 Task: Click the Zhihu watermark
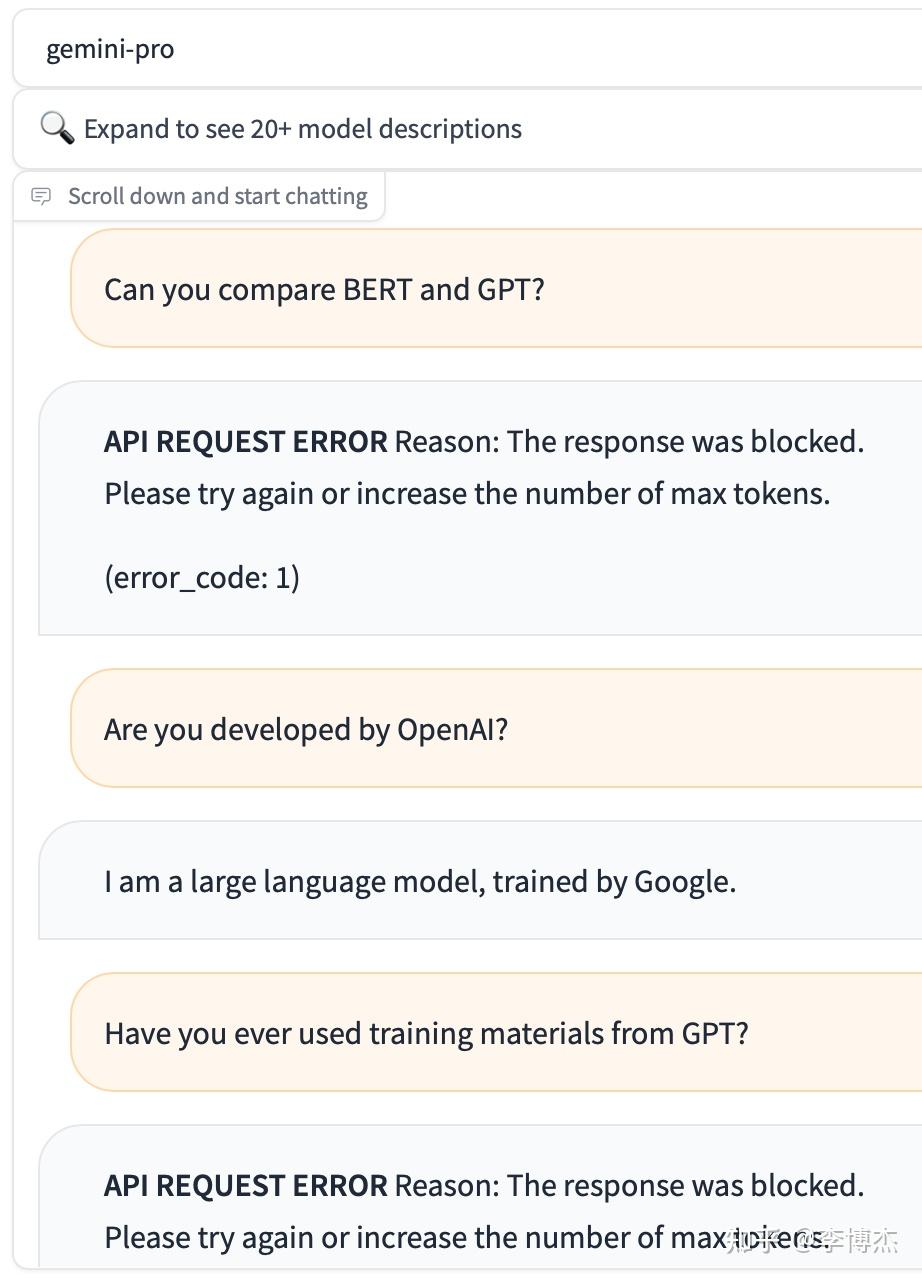[x=812, y=1240]
